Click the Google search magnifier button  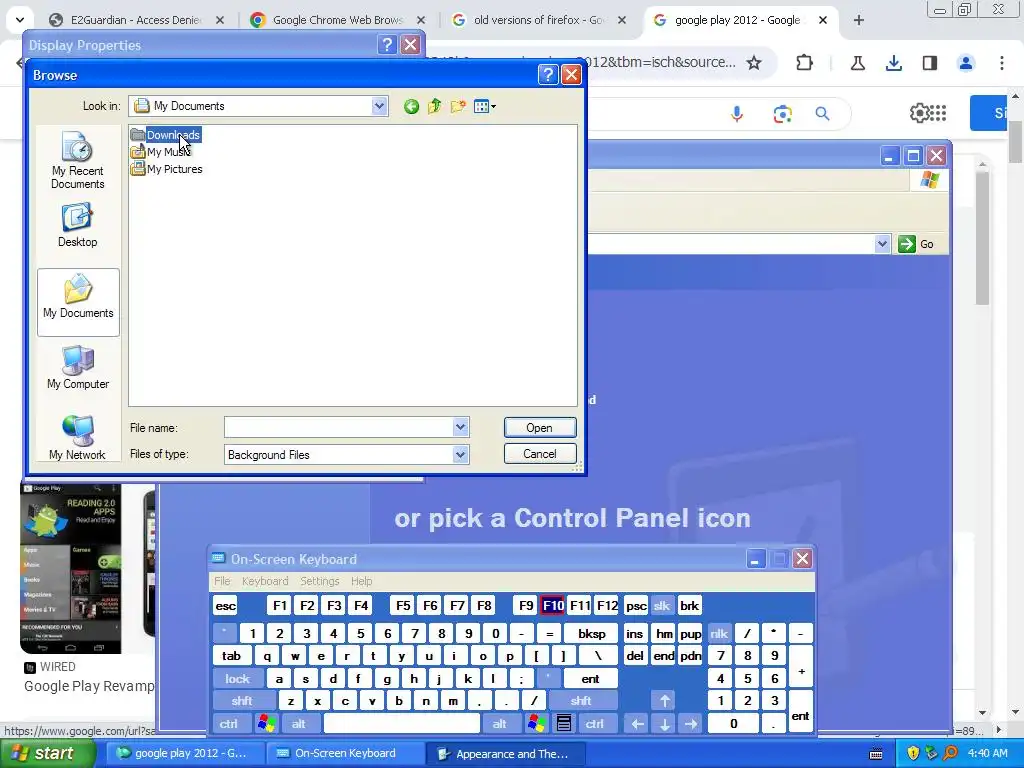pyautogui.click(x=822, y=114)
